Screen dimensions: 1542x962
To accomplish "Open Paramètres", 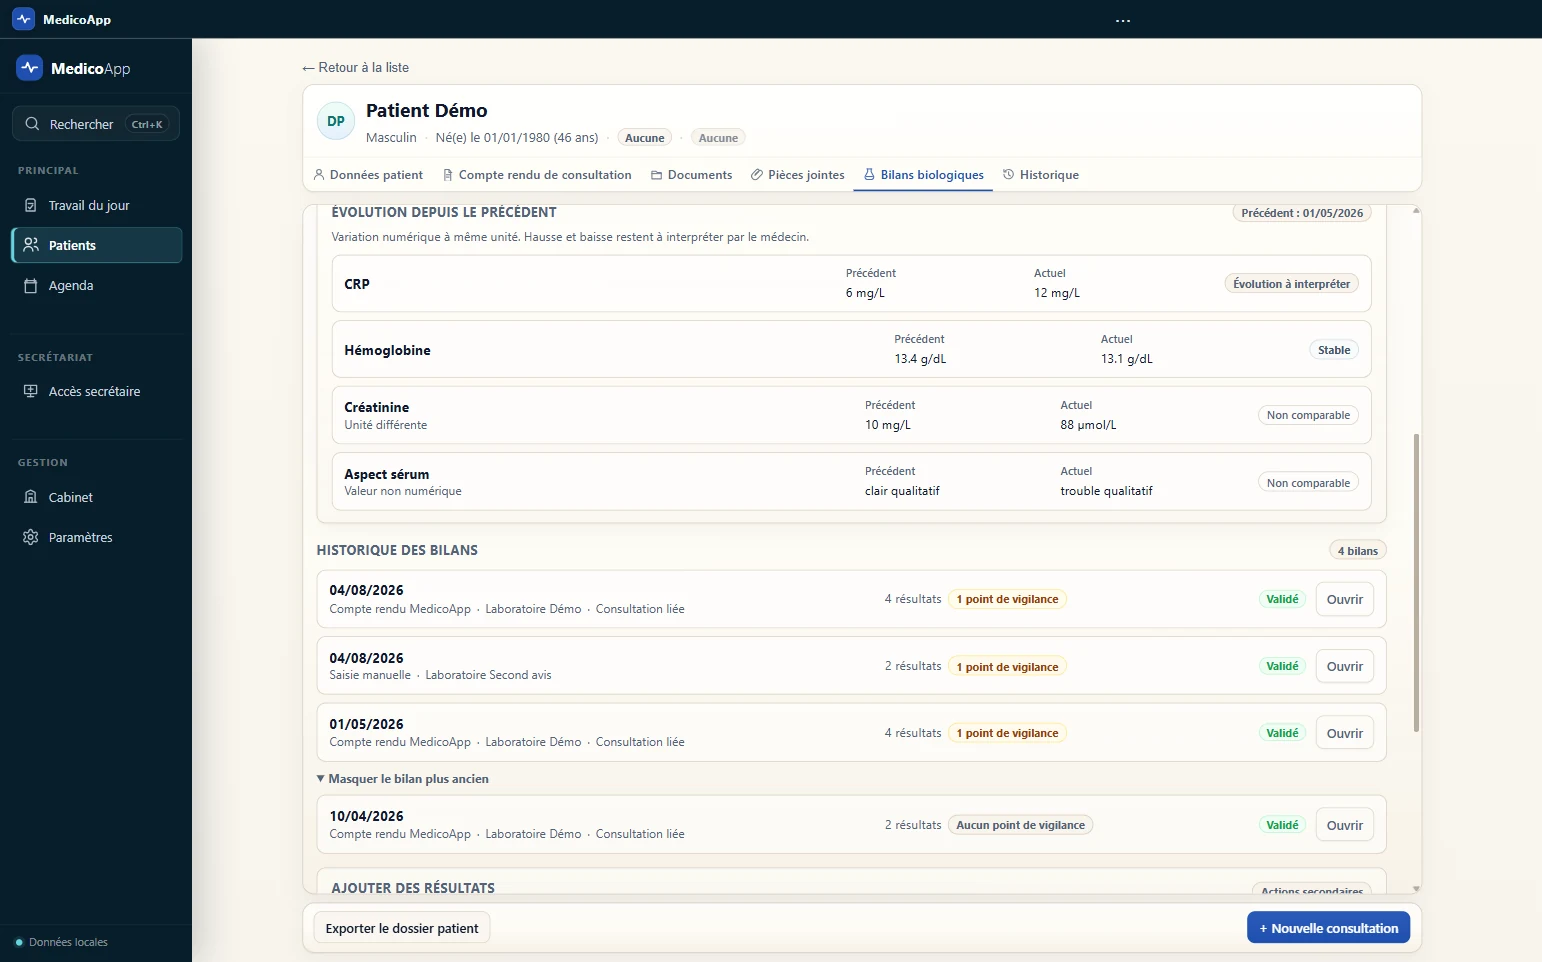I will coord(97,537).
